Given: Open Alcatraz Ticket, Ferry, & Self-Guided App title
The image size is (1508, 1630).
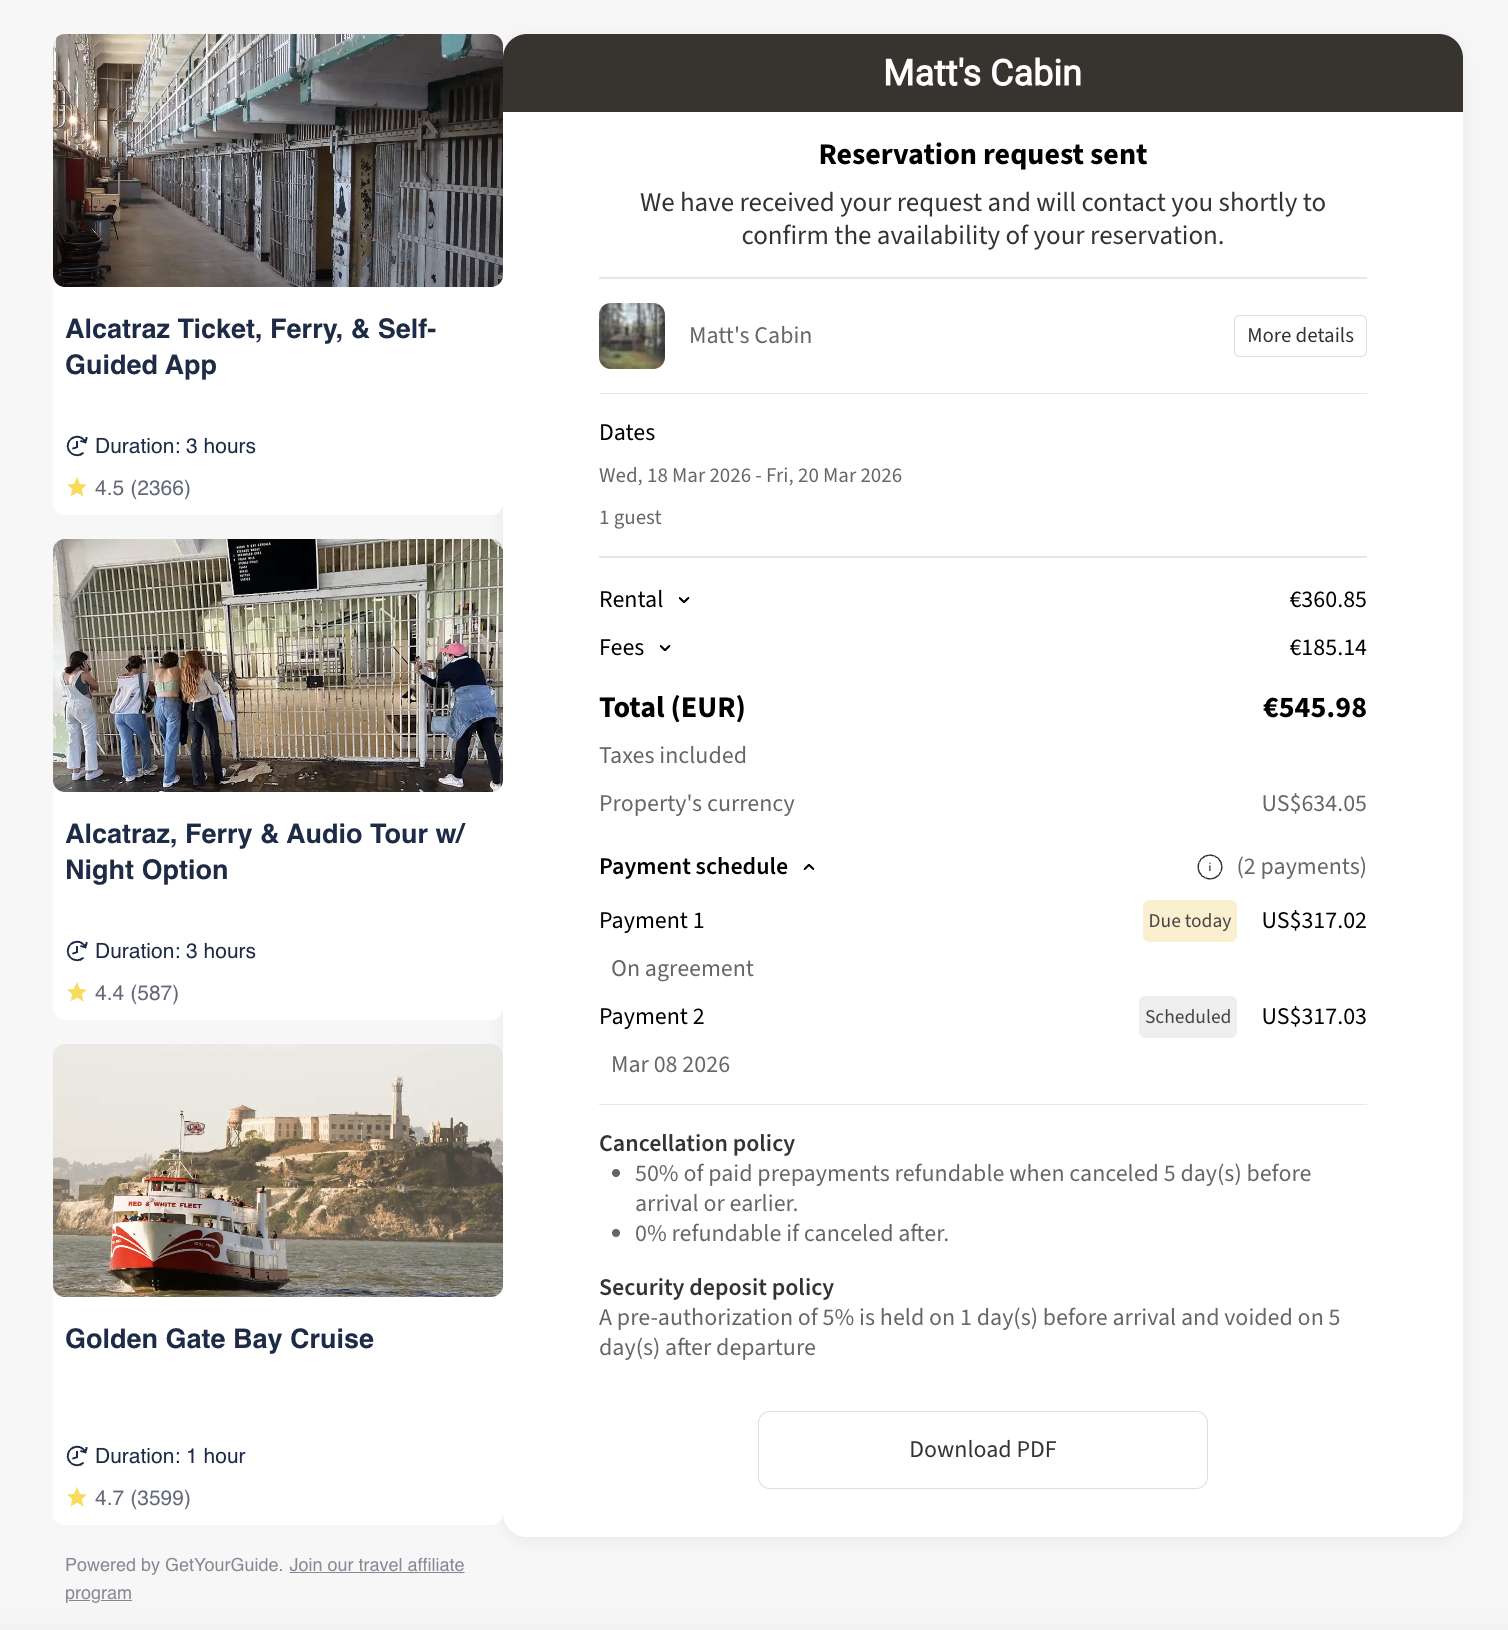Looking at the screenshot, I should 250,347.
